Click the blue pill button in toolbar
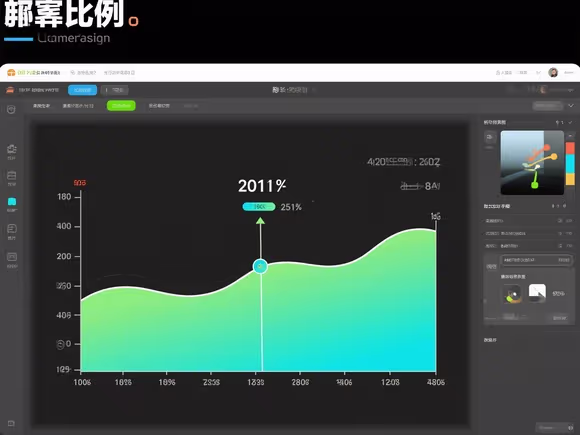This screenshot has height=435, width=580. (82, 90)
